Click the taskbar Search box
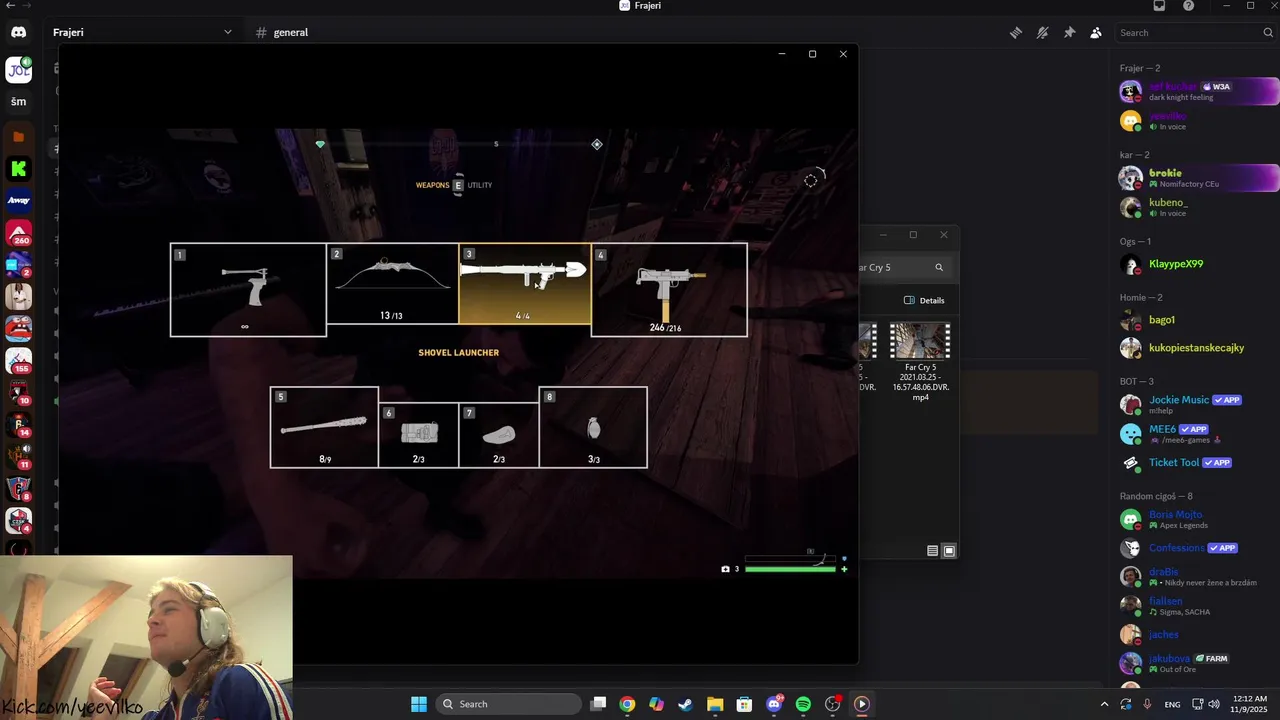 (509, 704)
